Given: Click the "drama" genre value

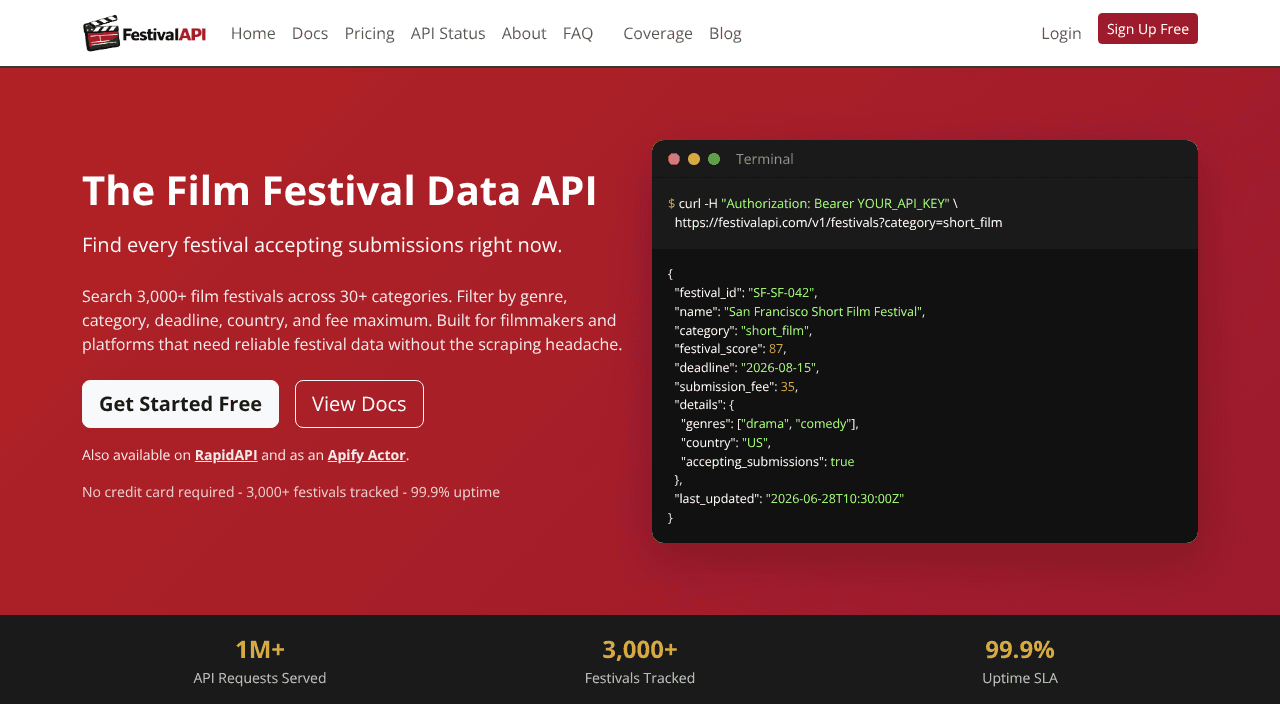Looking at the screenshot, I should (766, 423).
